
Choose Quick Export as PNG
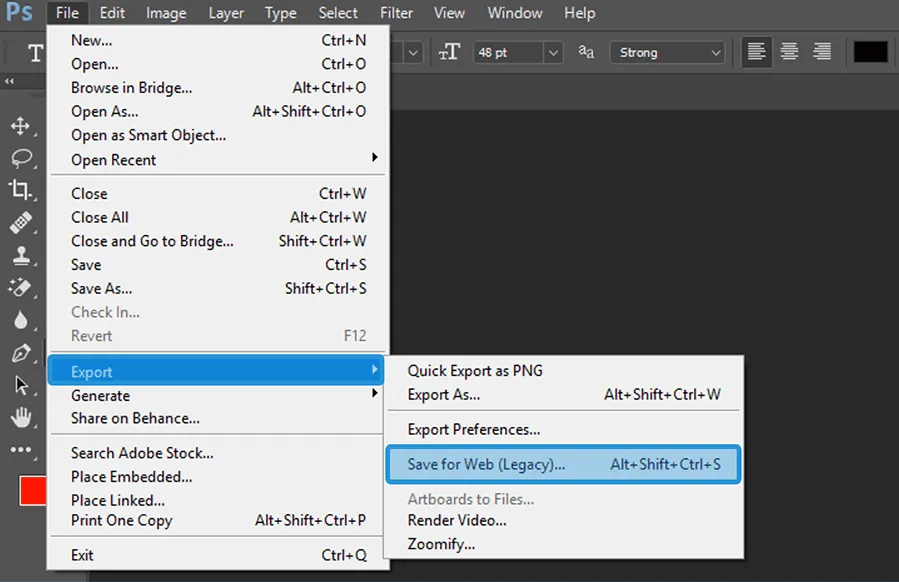pyautogui.click(x=564, y=371)
